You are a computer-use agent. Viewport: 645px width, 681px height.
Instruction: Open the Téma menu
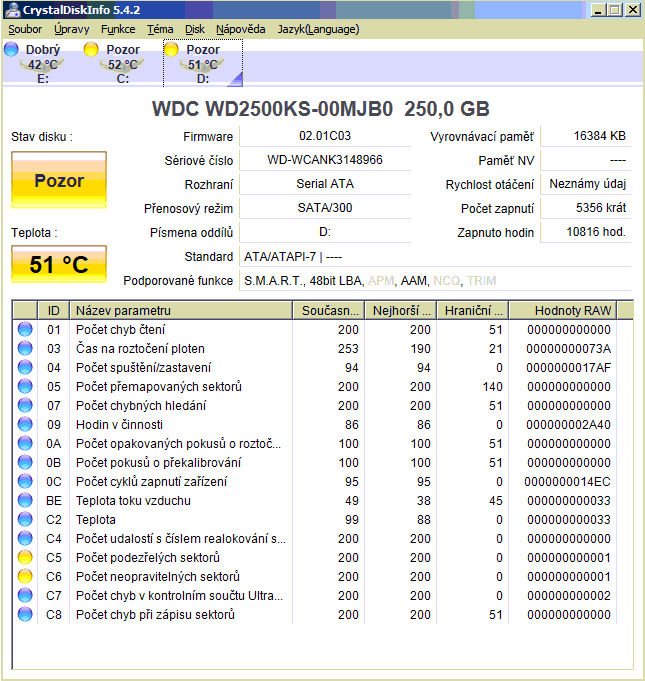point(160,29)
